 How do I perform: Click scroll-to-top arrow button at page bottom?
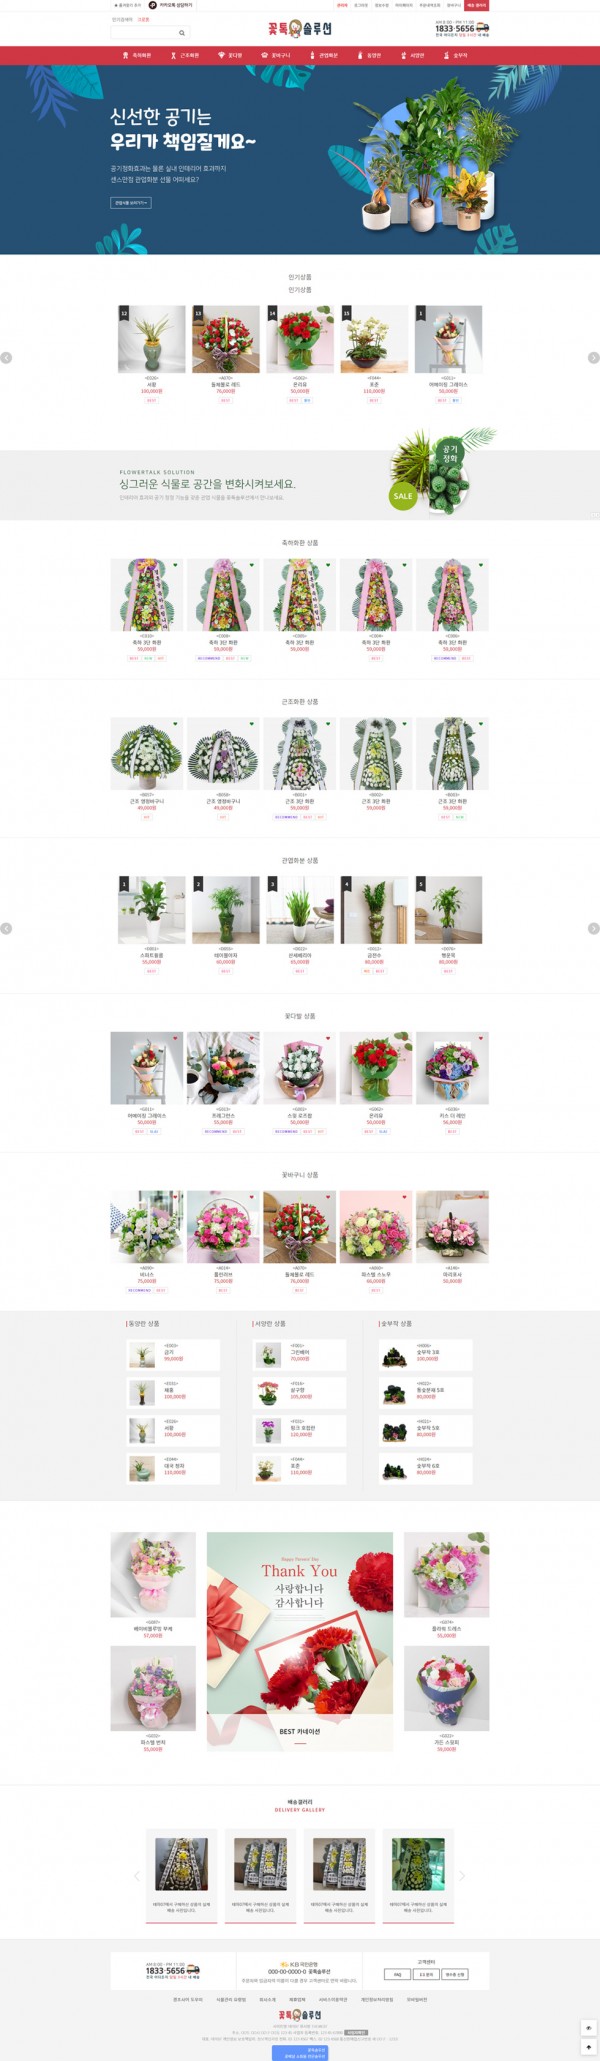(x=589, y=2047)
